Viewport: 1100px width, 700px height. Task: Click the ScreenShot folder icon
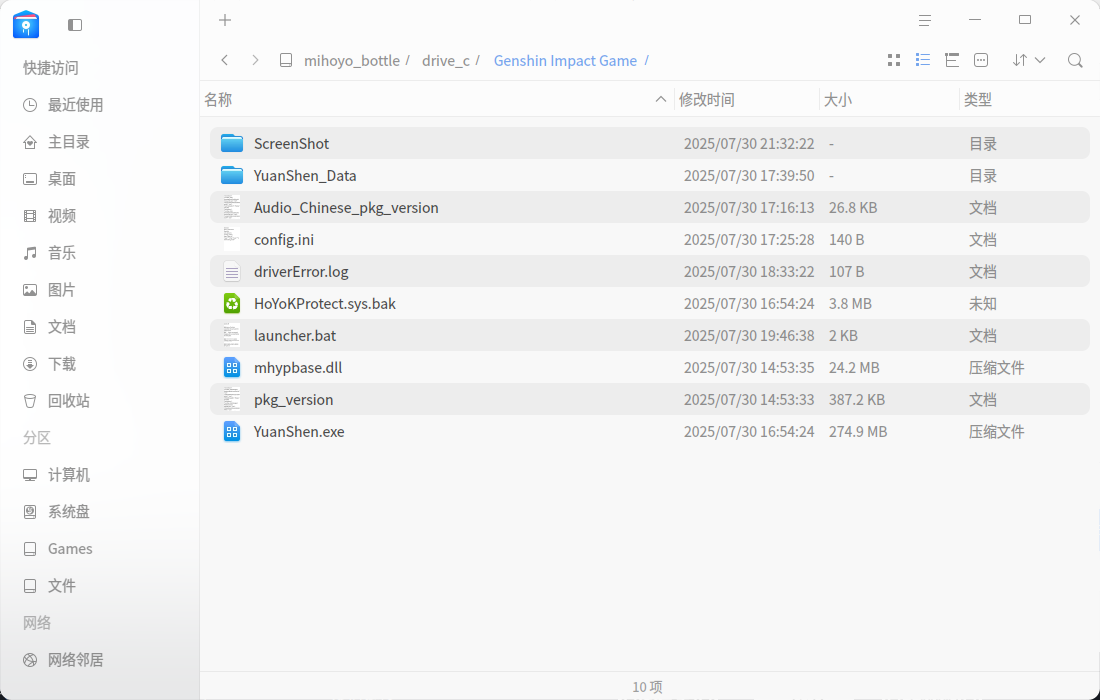[x=232, y=143]
